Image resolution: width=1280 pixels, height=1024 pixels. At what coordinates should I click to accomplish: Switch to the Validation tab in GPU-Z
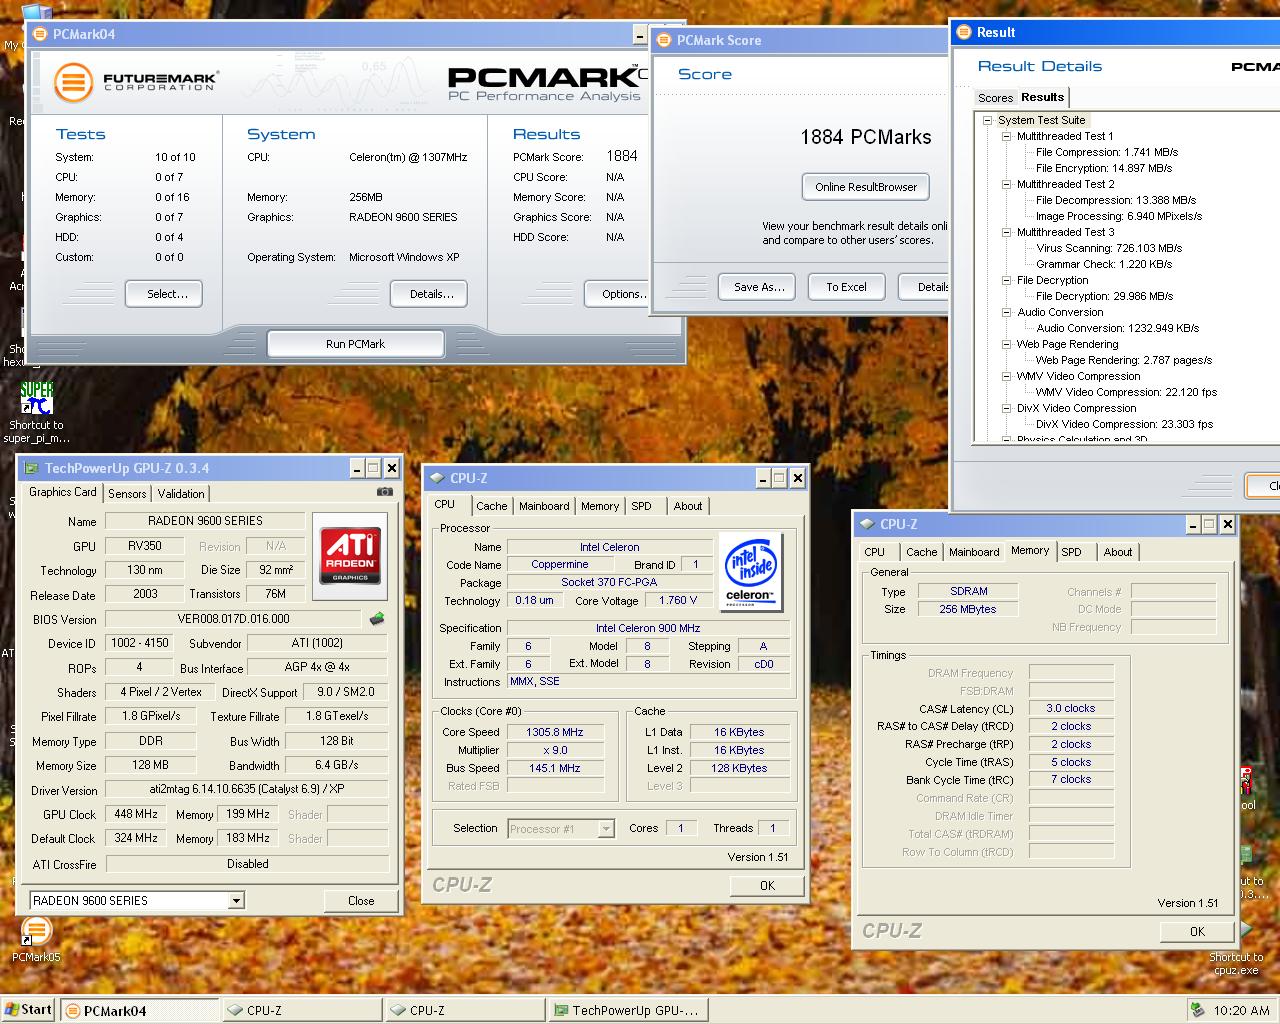coord(181,493)
